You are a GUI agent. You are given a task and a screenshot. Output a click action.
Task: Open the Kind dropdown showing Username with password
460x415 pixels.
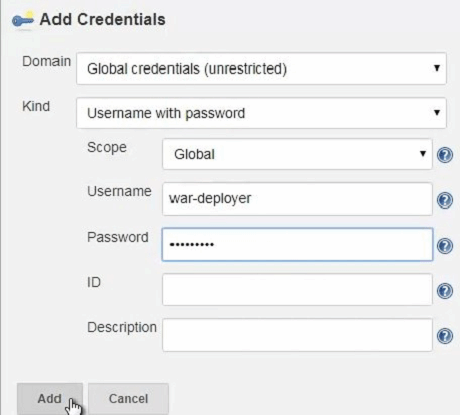tap(261, 113)
